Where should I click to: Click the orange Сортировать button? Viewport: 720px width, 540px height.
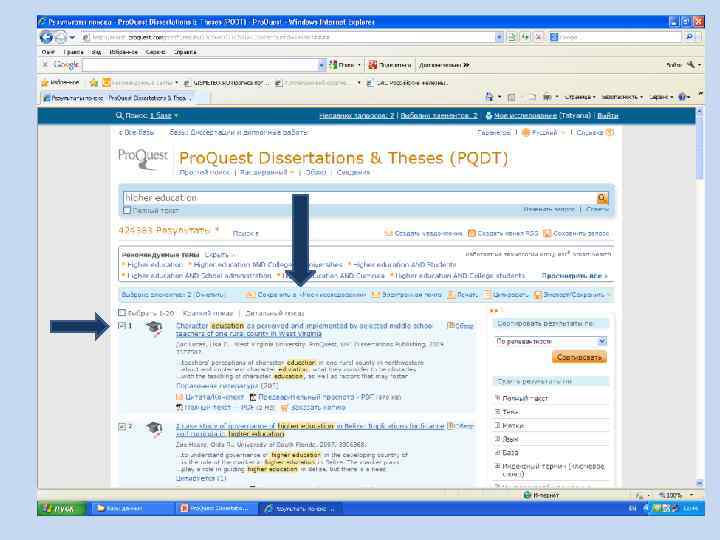579,357
